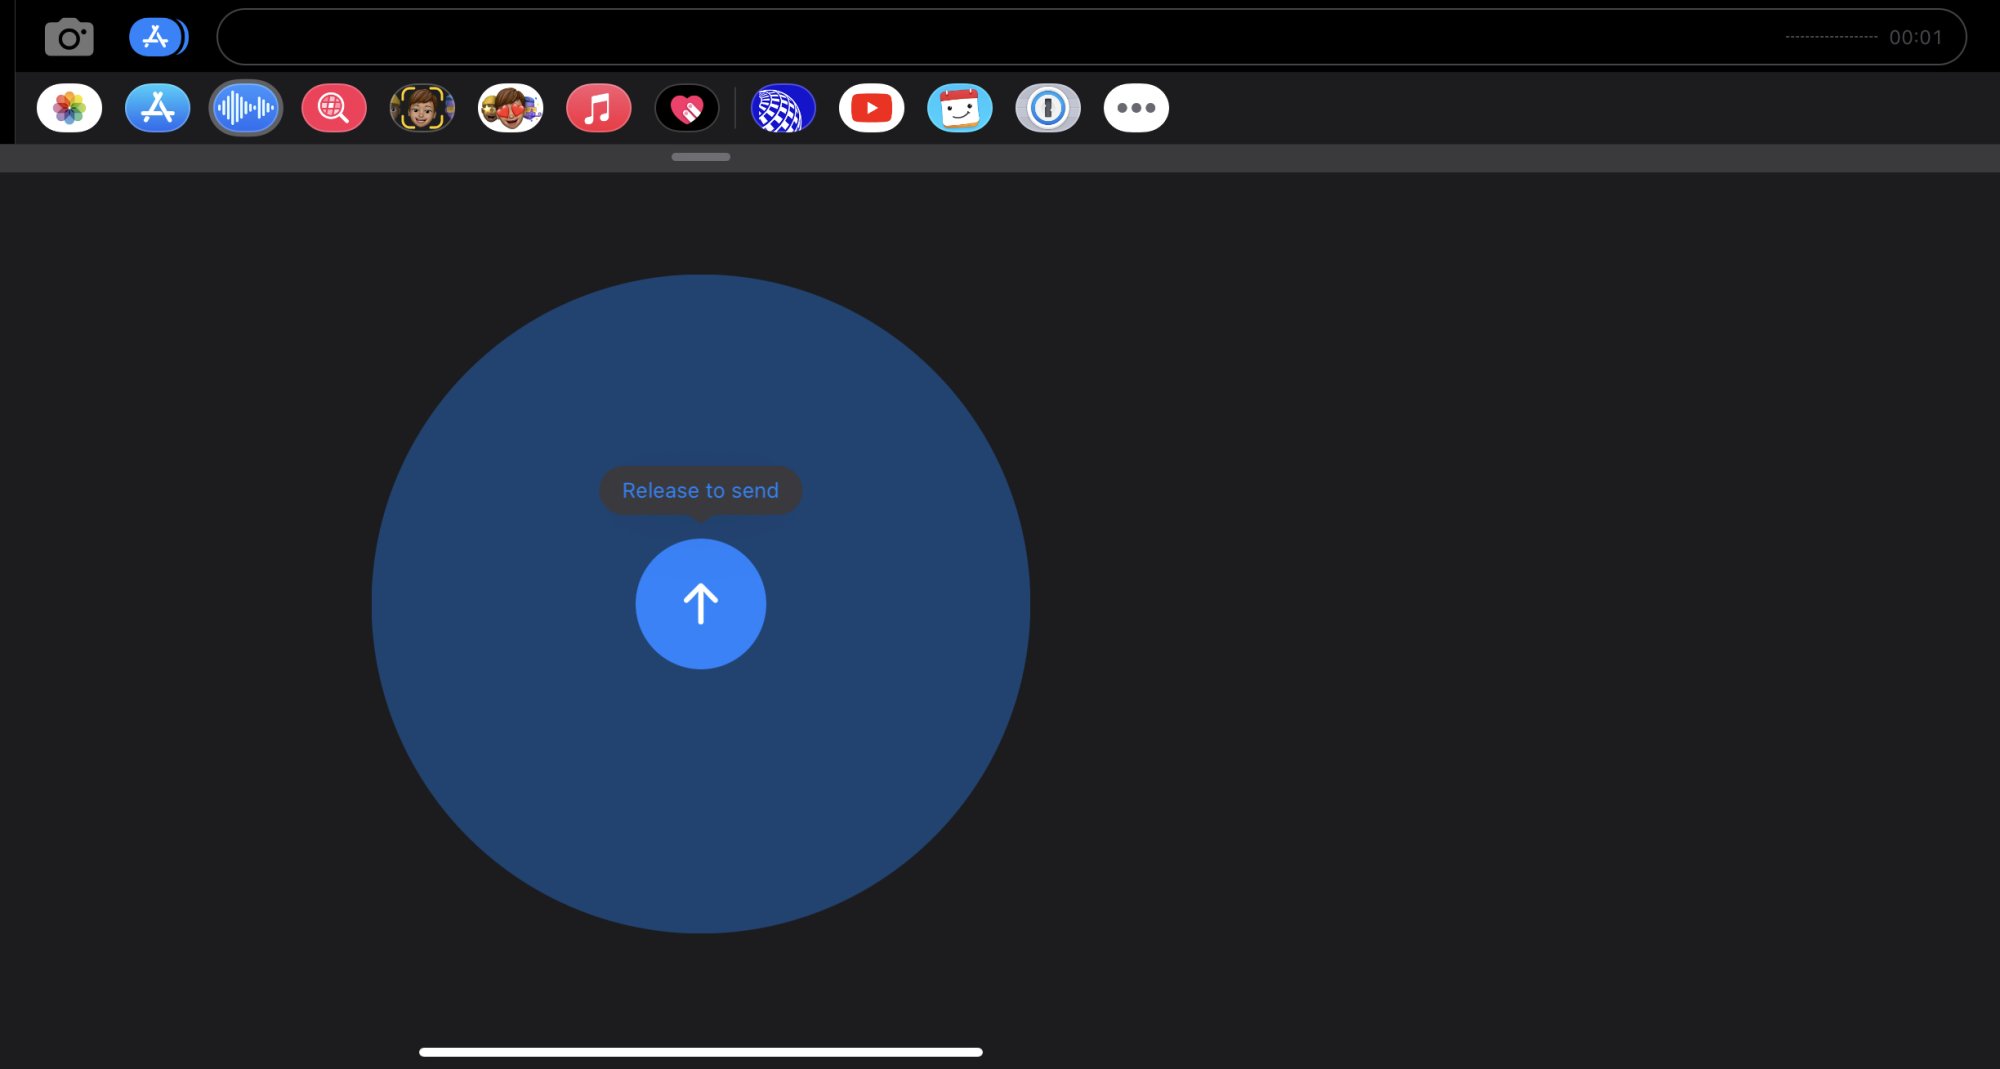The image size is (2000, 1069).
Task: Open the blue globe airline app icon
Action: 783,108
